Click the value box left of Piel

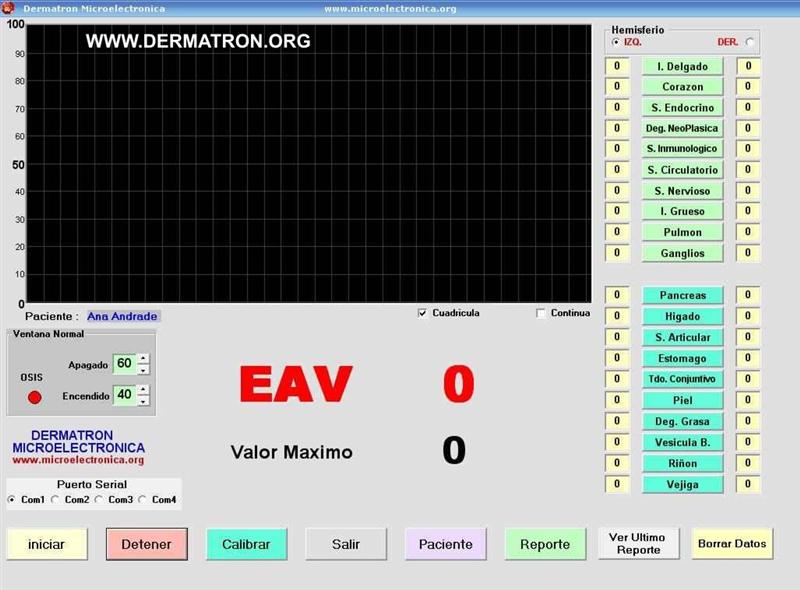tap(617, 400)
